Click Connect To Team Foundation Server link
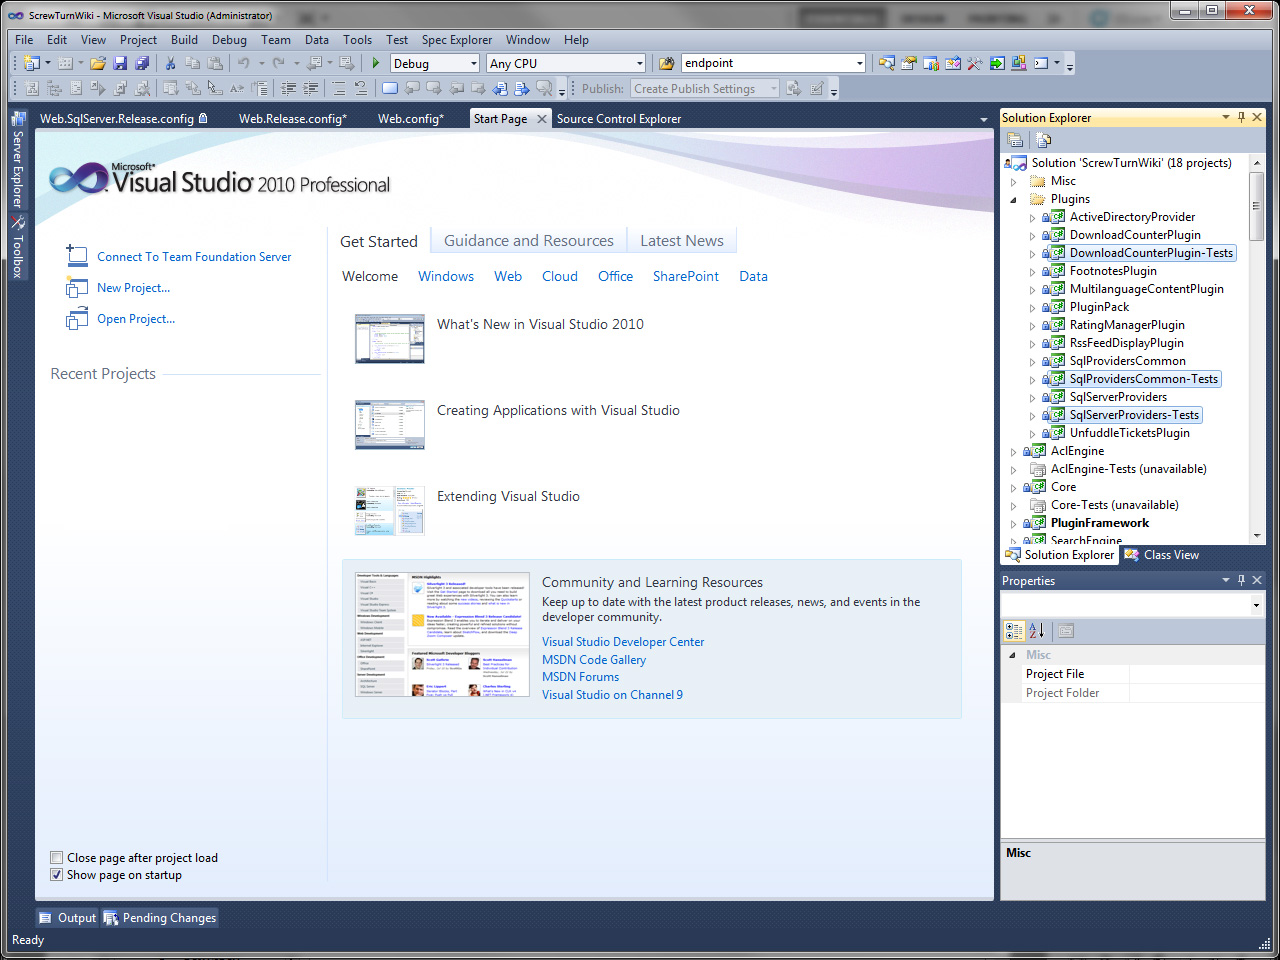 [194, 257]
